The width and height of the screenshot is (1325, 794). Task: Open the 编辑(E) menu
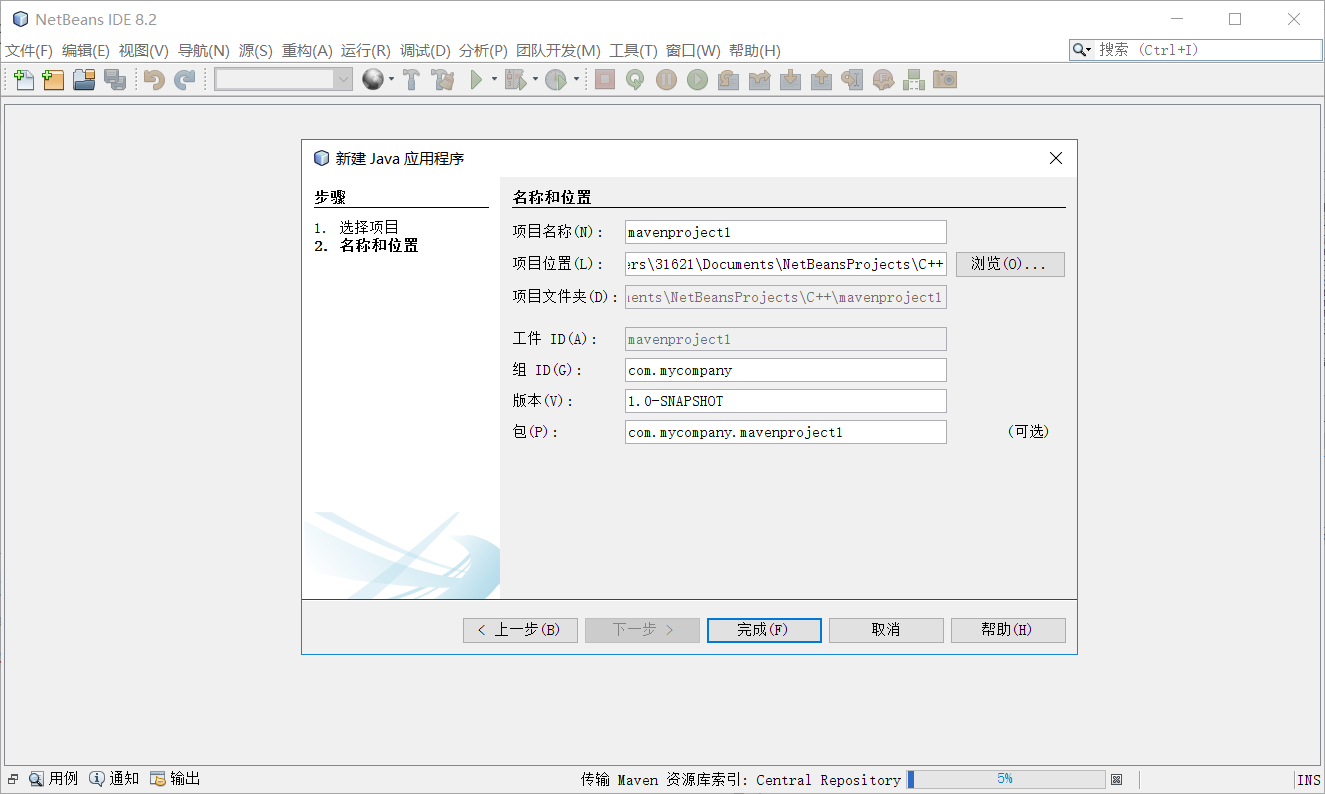tap(86, 51)
